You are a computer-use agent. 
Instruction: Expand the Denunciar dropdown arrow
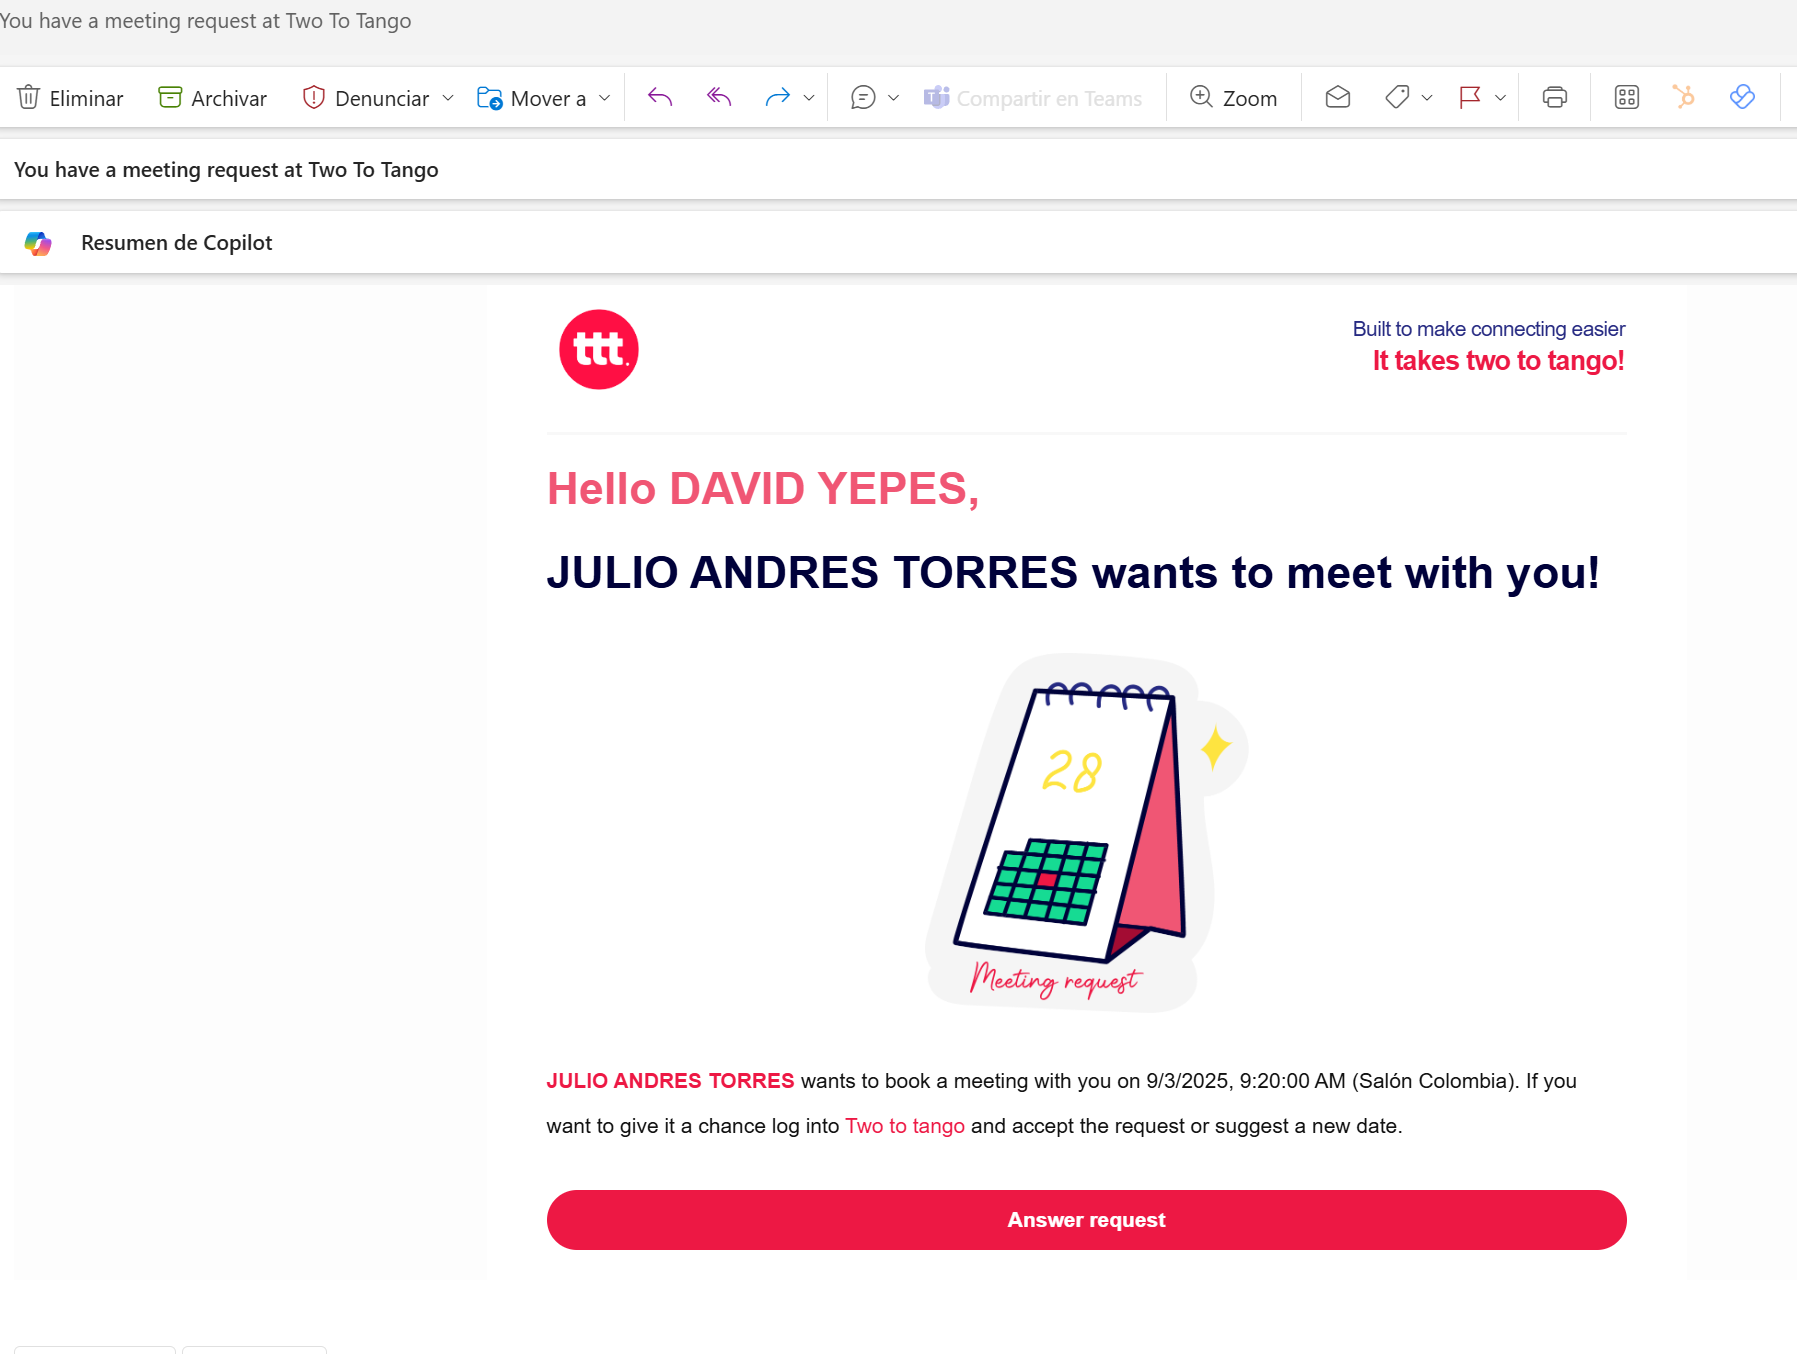tap(448, 98)
